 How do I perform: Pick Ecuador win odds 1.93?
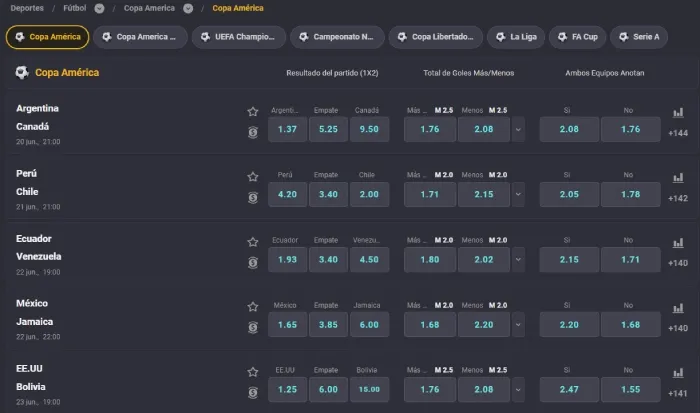click(x=288, y=259)
